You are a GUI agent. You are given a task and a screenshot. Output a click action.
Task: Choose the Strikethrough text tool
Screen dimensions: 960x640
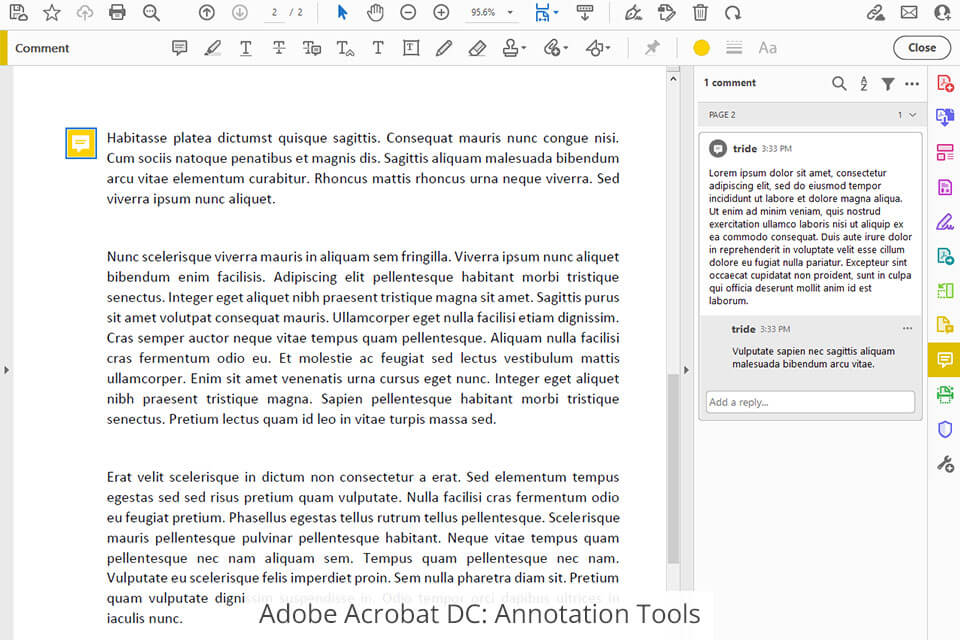279,48
